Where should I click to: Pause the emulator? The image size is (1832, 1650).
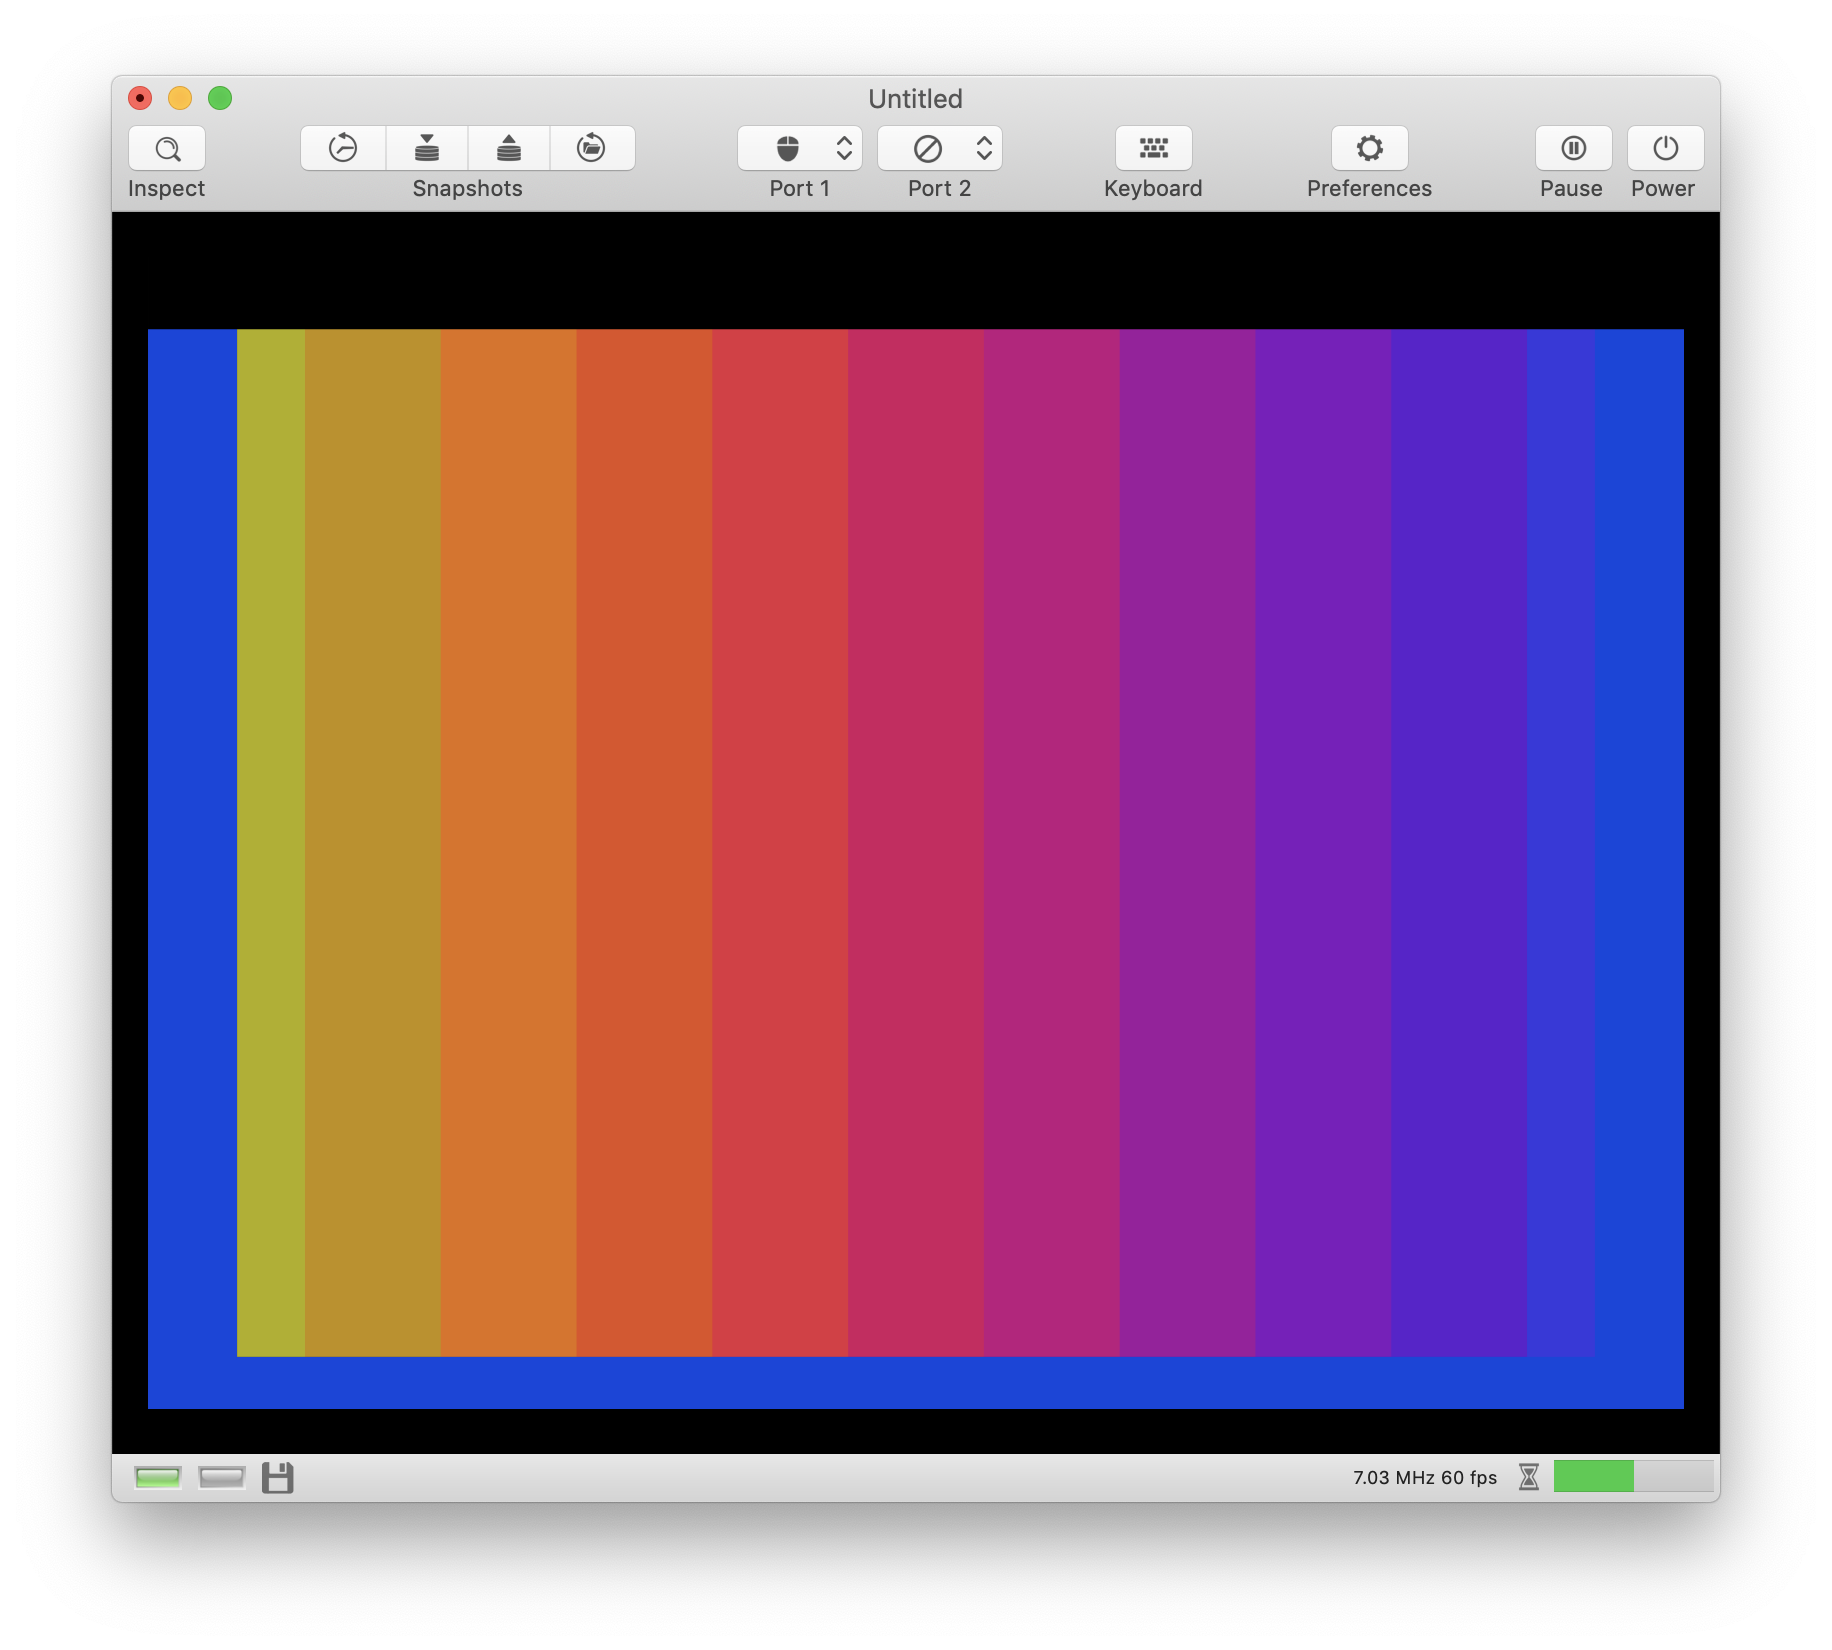tap(1574, 148)
